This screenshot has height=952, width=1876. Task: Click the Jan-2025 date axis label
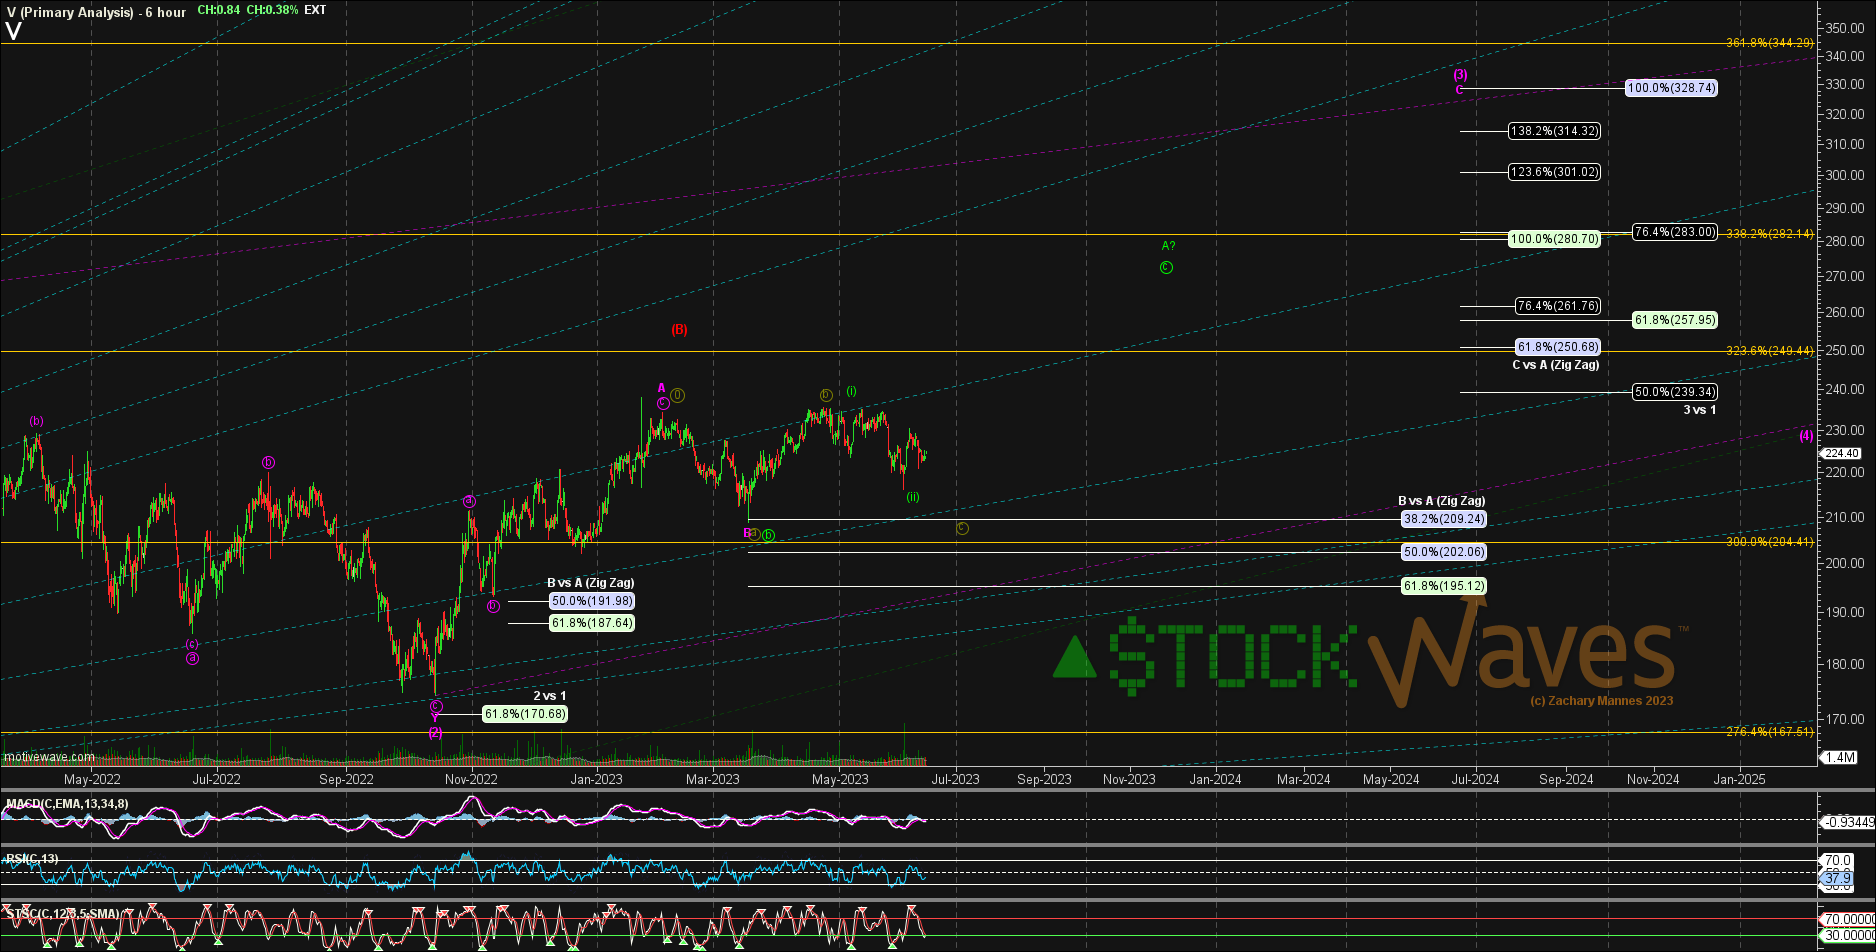(1739, 779)
